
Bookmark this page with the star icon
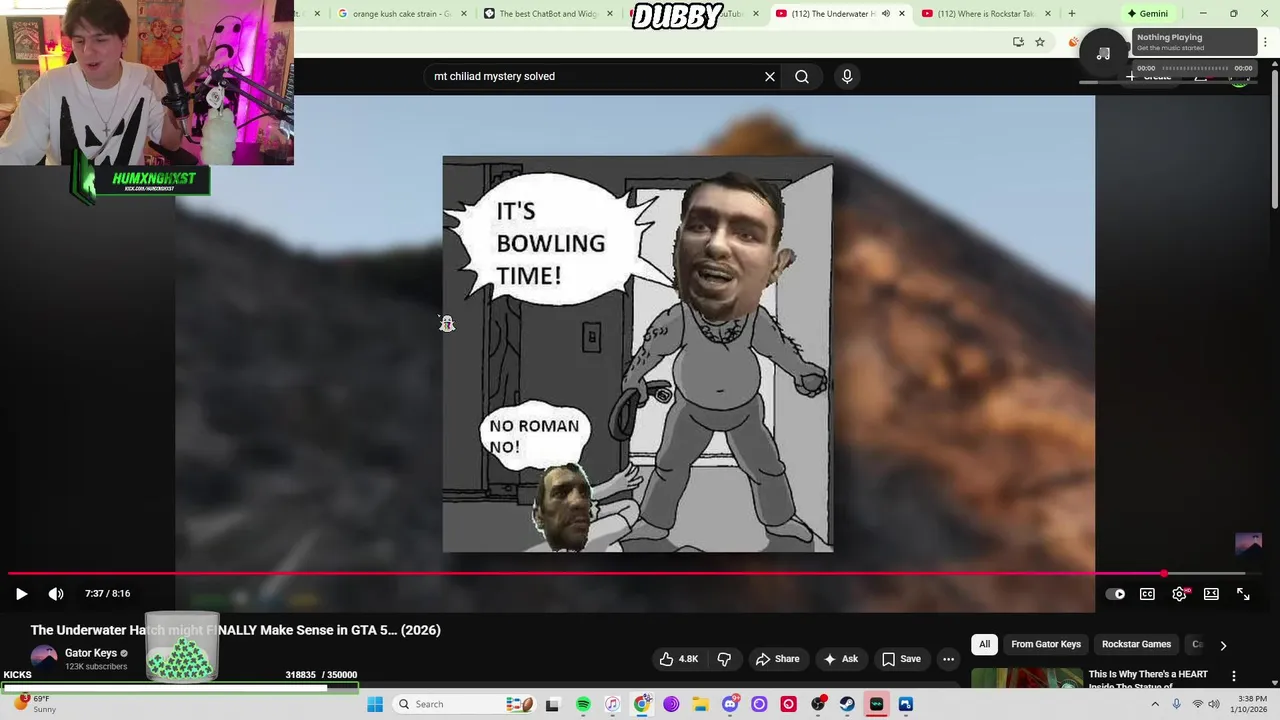1040,42
